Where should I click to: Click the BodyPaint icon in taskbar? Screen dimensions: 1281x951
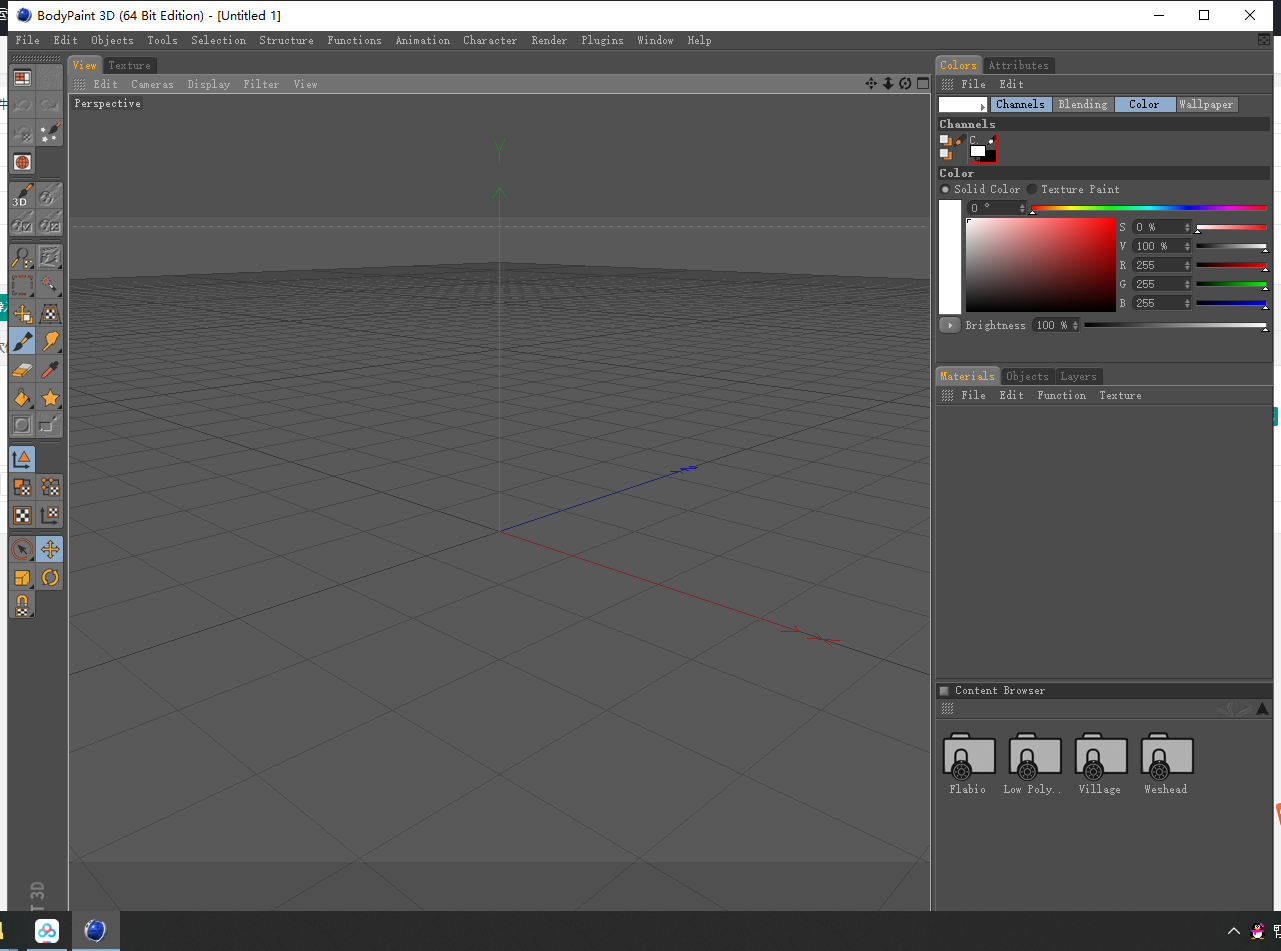[x=95, y=930]
